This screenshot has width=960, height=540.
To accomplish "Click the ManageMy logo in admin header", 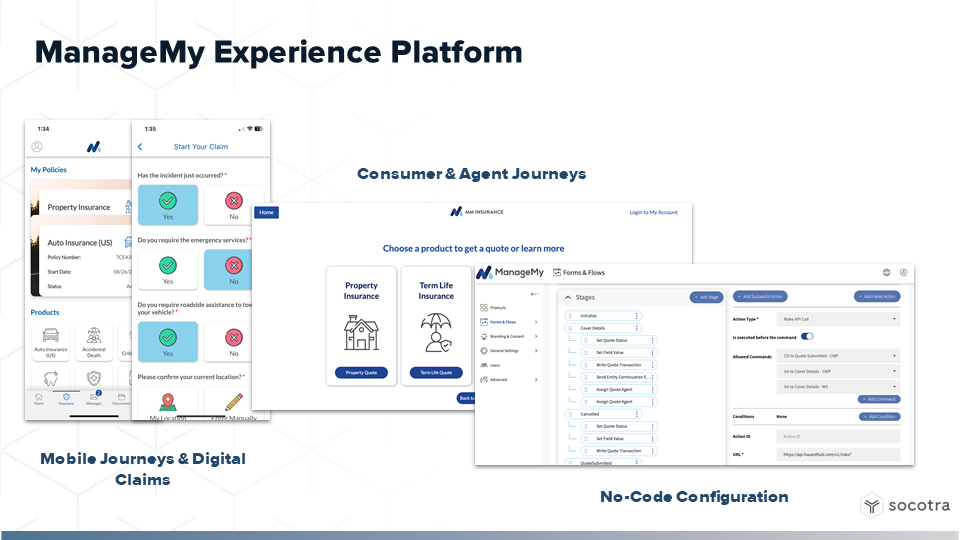I will click(510, 272).
